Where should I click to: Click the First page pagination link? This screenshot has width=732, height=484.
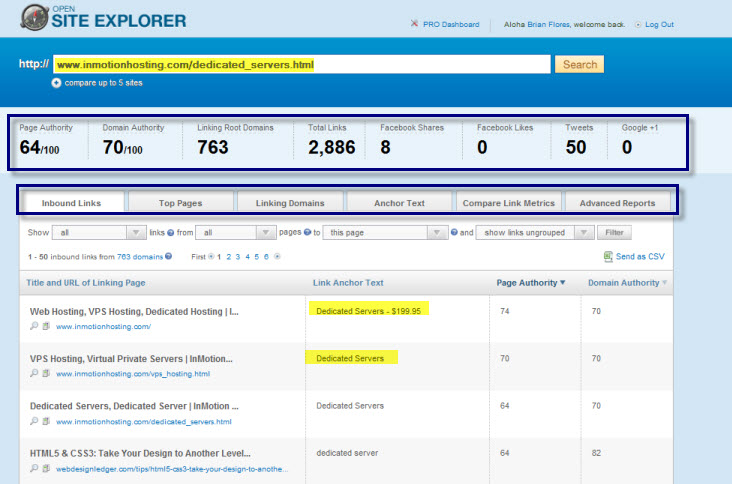click(x=198, y=257)
